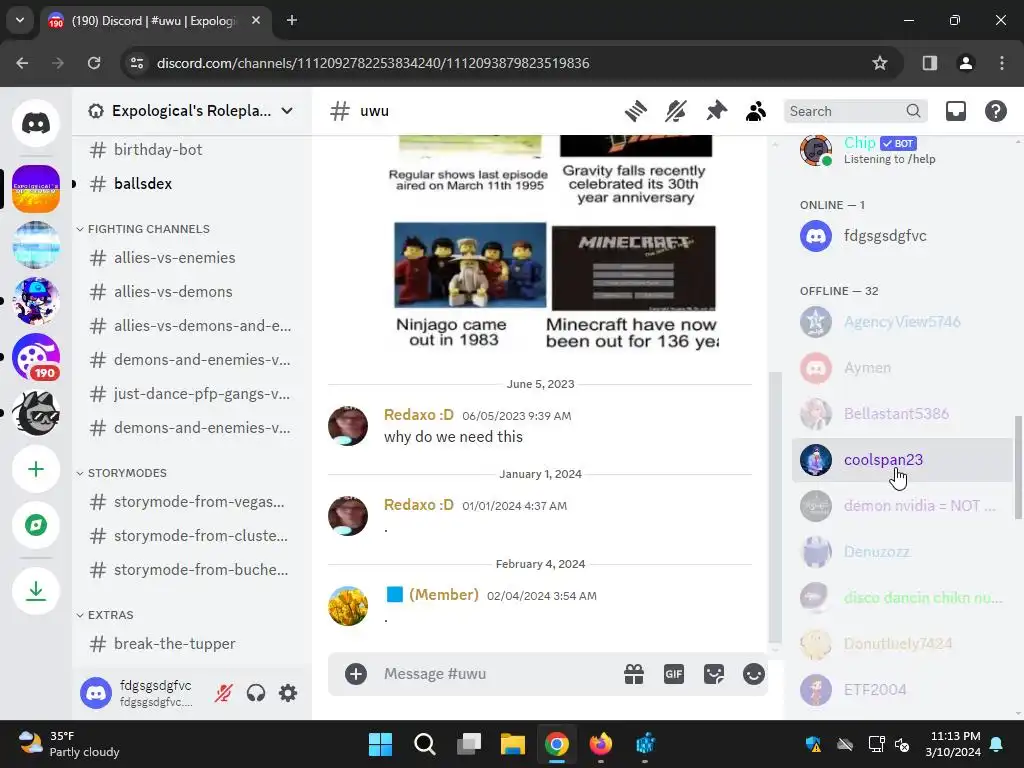Open User Settings gear icon
Image resolution: width=1024 pixels, height=768 pixels.
pos(288,693)
